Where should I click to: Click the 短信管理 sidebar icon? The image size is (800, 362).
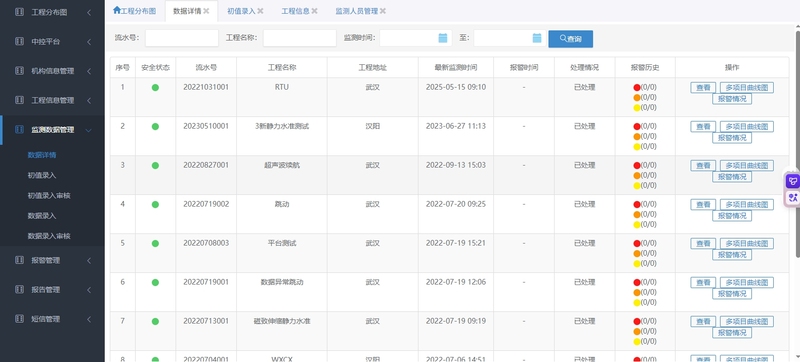click(19, 319)
